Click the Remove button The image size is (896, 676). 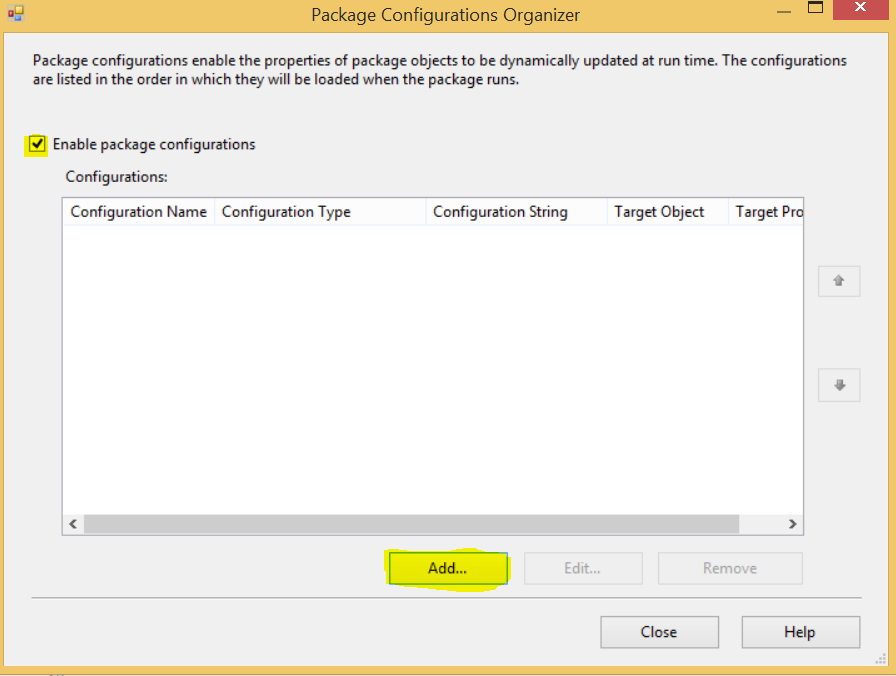(x=729, y=567)
